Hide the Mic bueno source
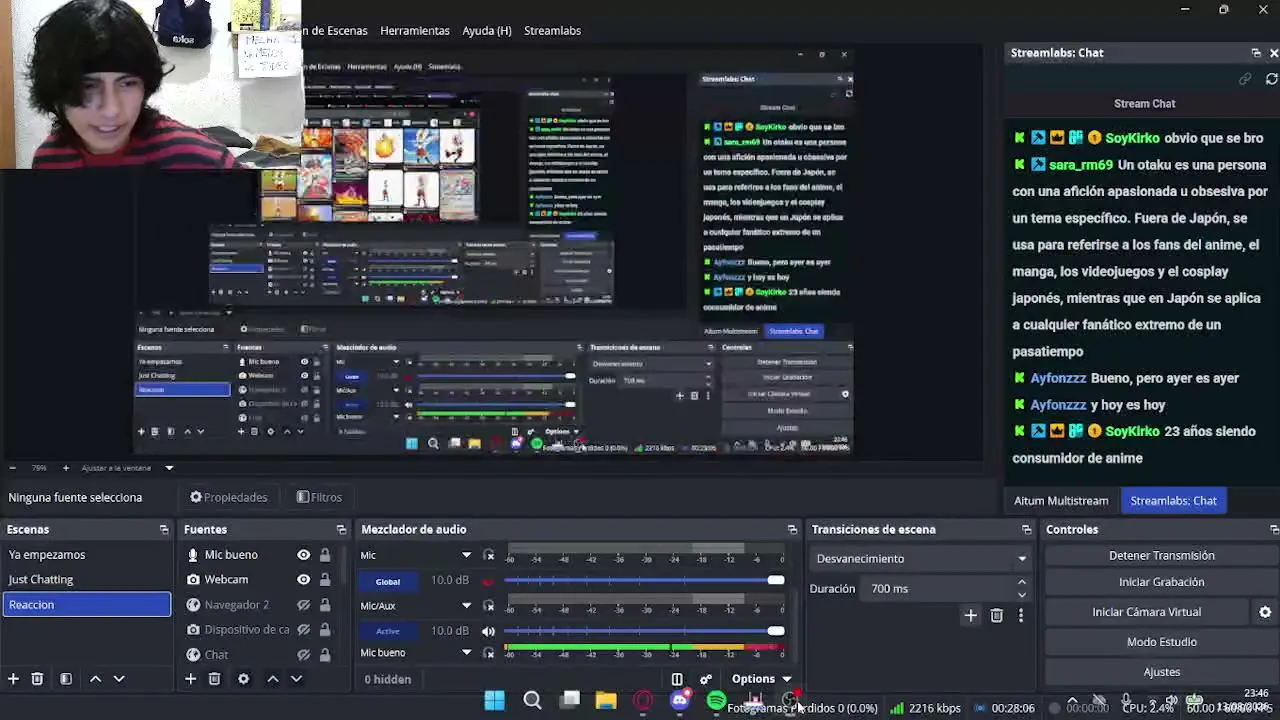The height and width of the screenshot is (720, 1280). point(303,555)
